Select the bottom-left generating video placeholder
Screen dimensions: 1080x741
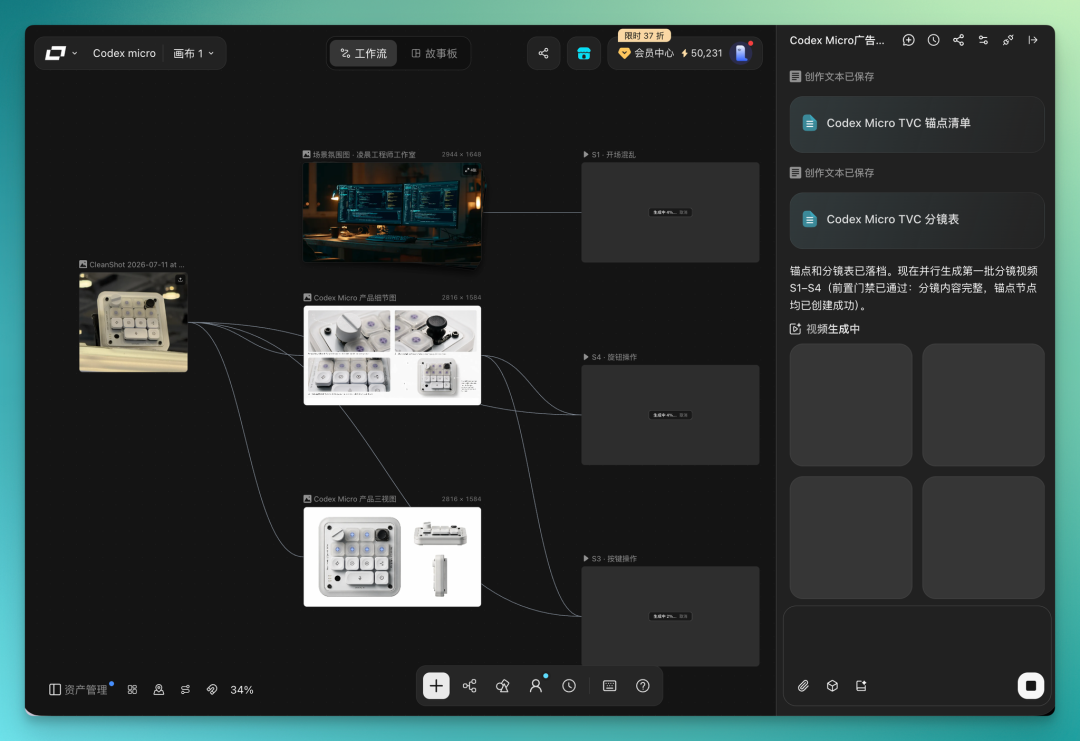(x=851, y=537)
